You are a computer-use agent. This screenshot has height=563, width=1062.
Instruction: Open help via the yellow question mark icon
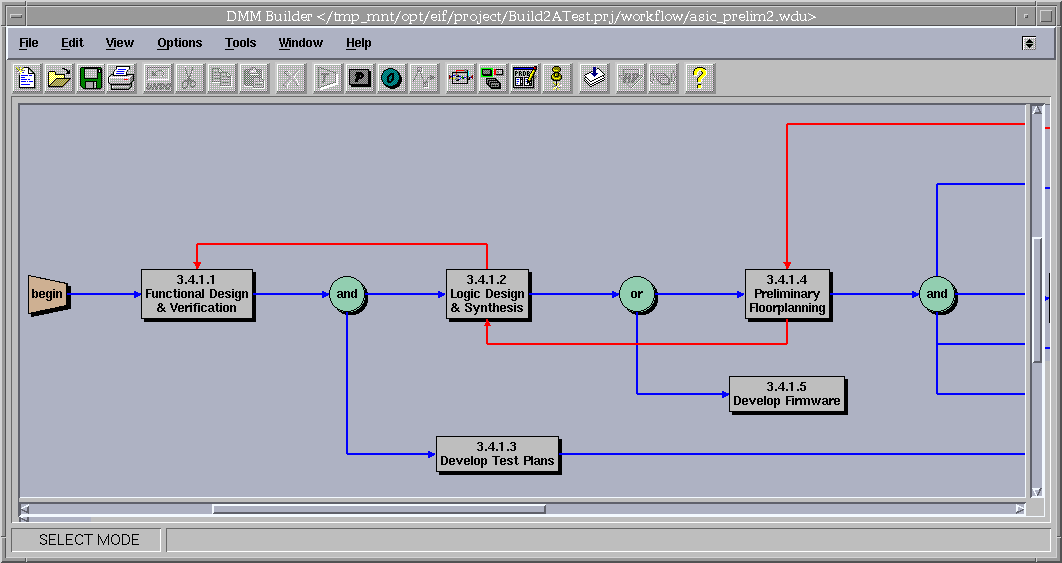(x=699, y=78)
